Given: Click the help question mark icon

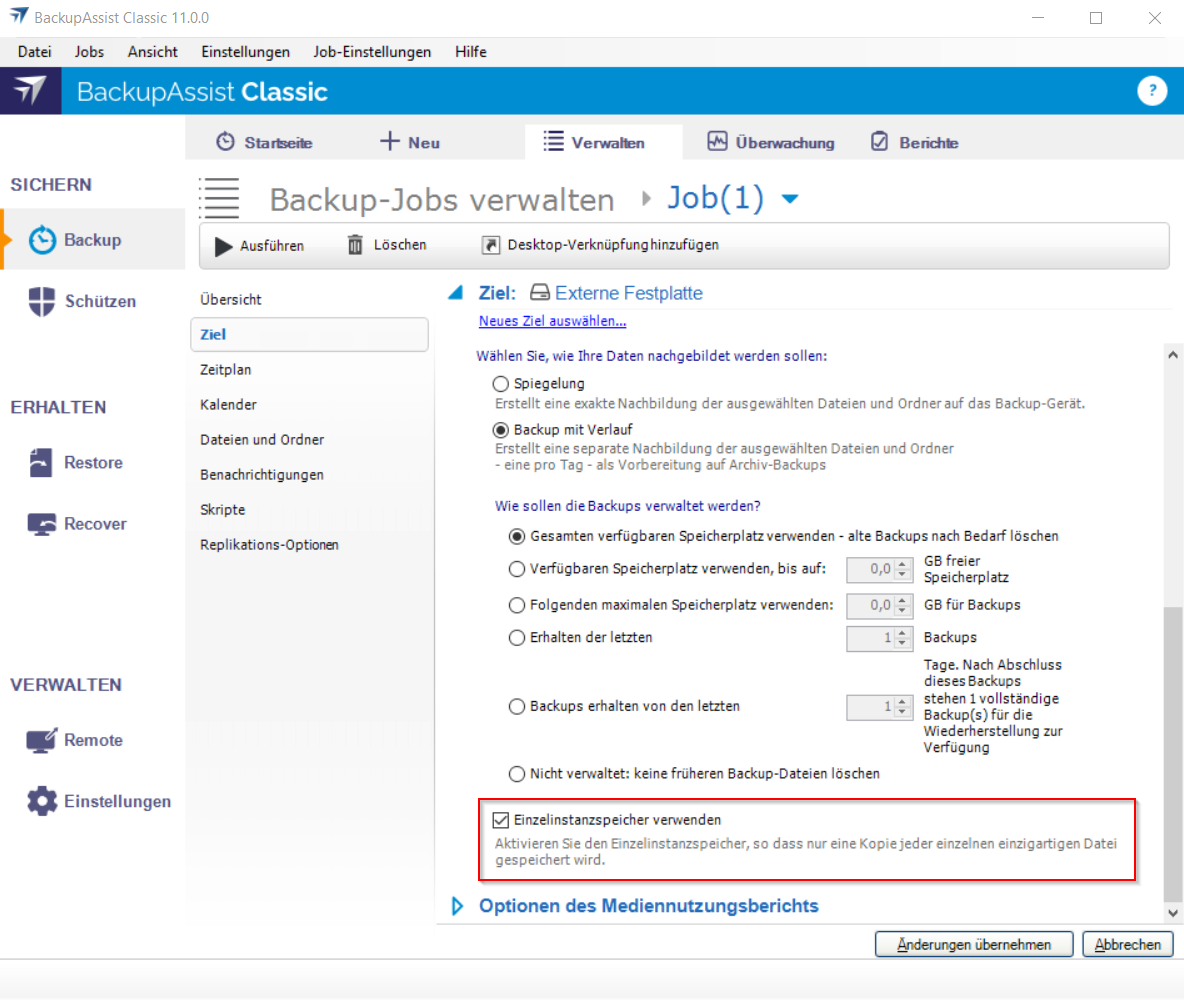Looking at the screenshot, I should [x=1152, y=91].
